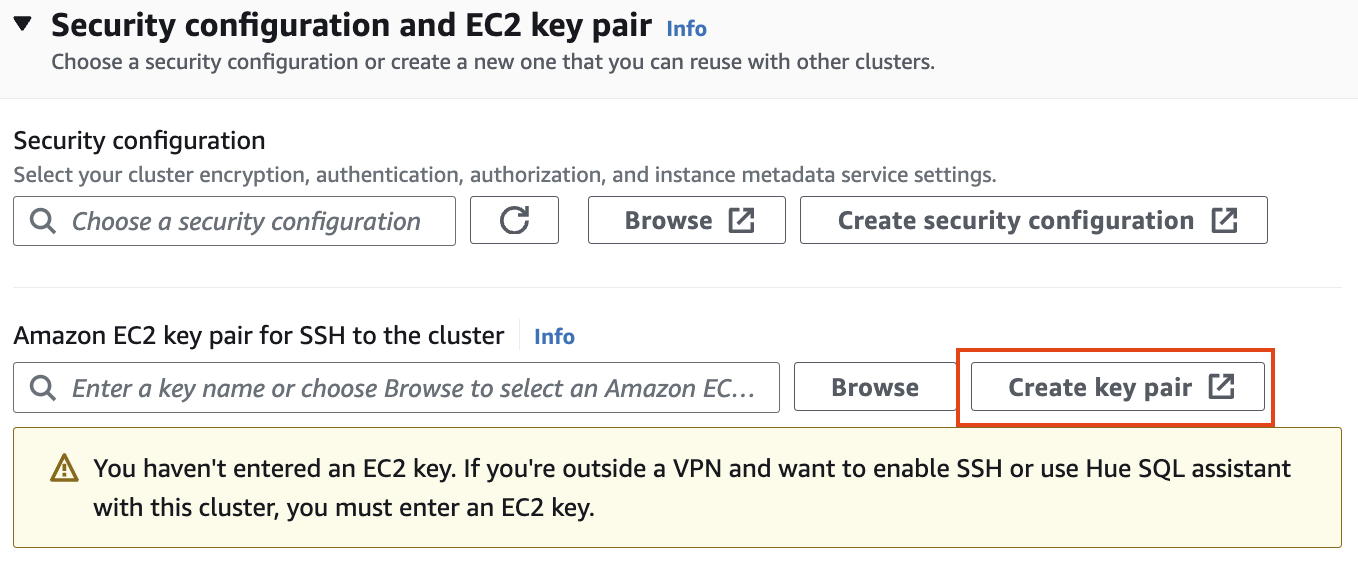Browse security configurations
This screenshot has height=564, width=1358.
(x=686, y=221)
